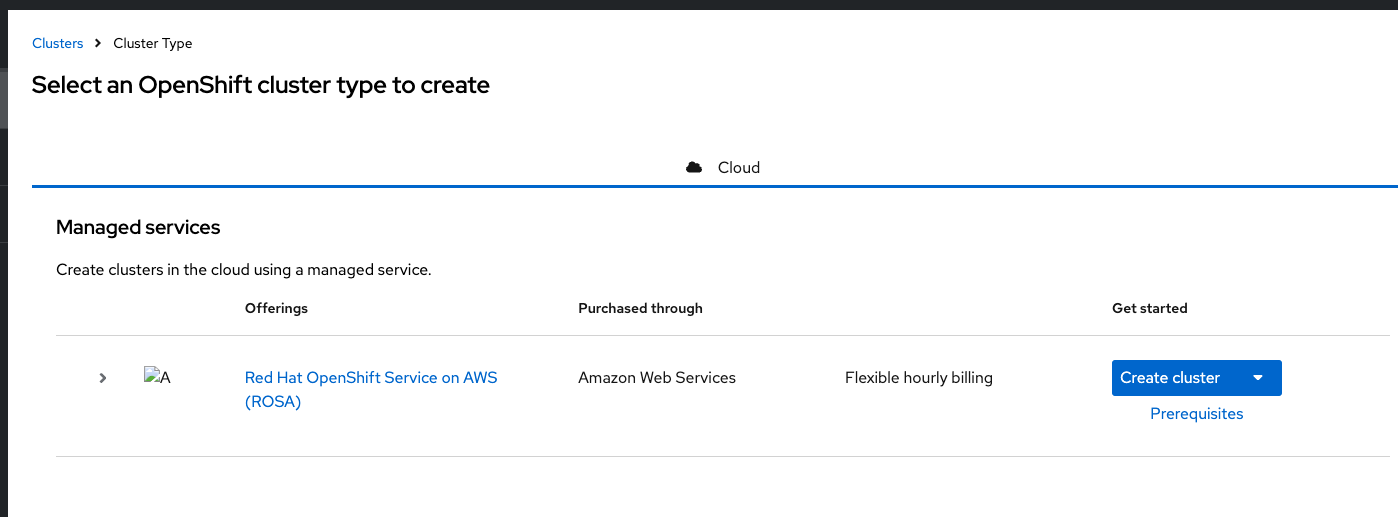1398x517 pixels.
Task: Click the Flexible hourly billing text
Action: coord(918,378)
